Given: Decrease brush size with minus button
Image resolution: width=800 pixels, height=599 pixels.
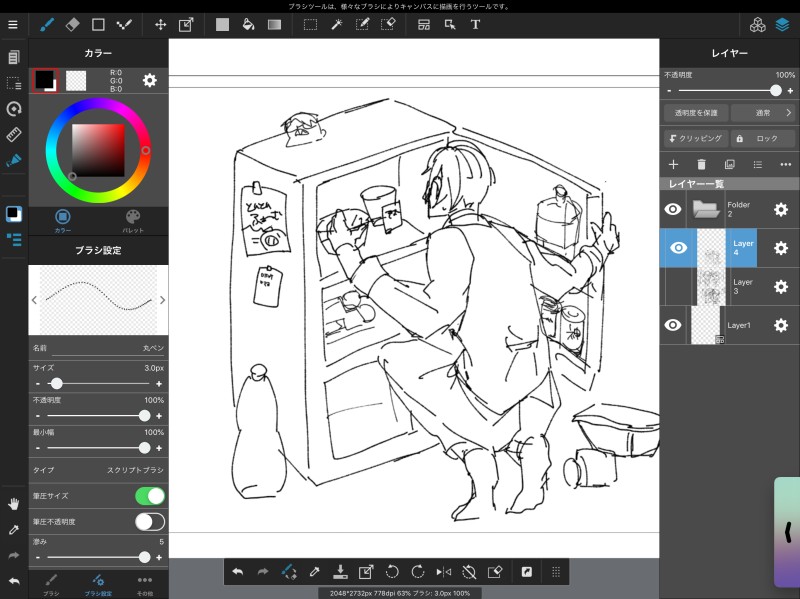Looking at the screenshot, I should click(38, 384).
